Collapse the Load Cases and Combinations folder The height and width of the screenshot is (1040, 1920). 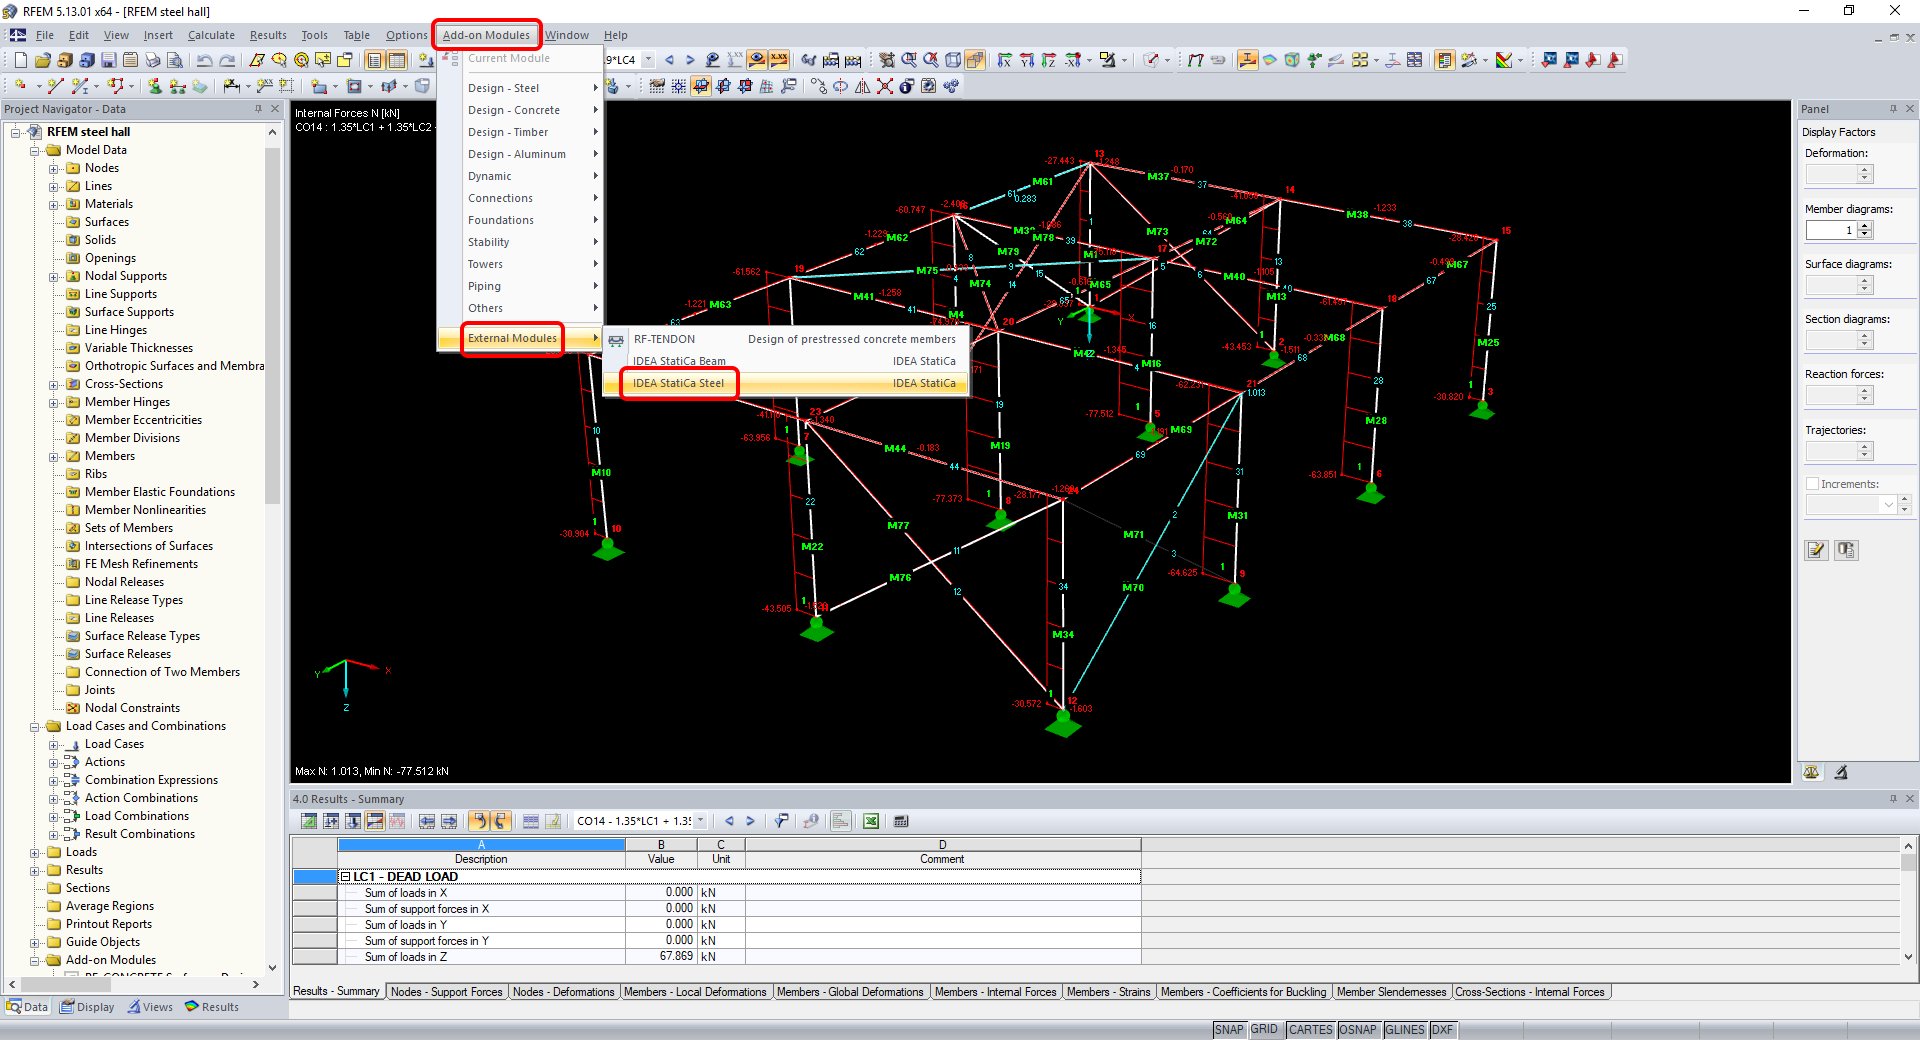coord(35,727)
